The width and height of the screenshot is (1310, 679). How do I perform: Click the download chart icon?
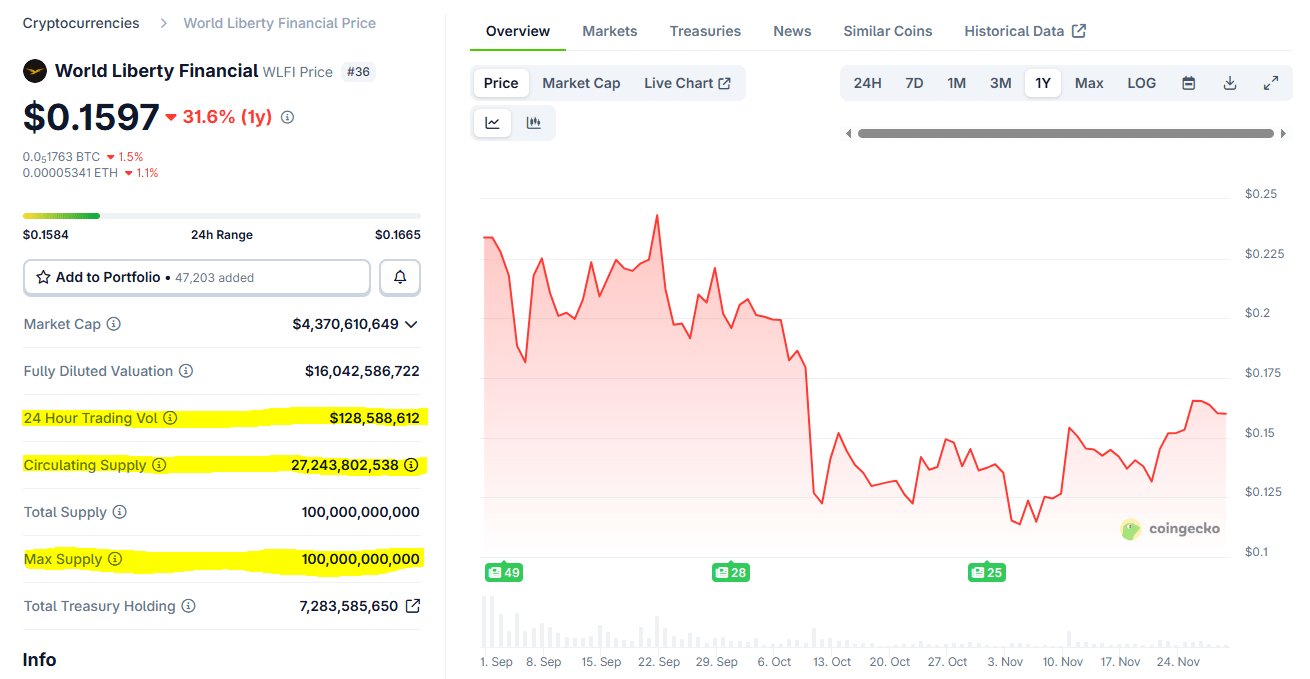(1229, 83)
